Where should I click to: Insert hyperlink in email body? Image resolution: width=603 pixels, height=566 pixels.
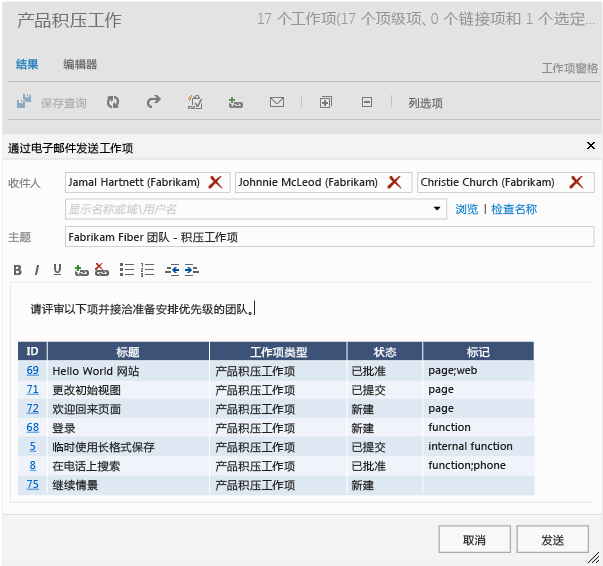81,270
